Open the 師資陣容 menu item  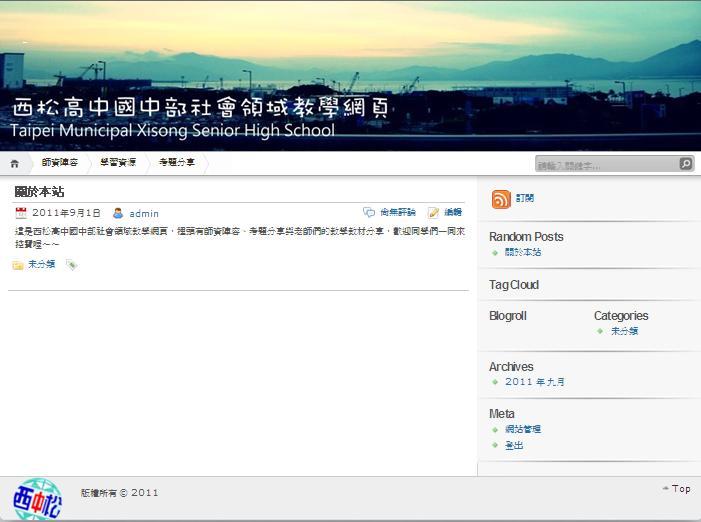pyautogui.click(x=59, y=162)
